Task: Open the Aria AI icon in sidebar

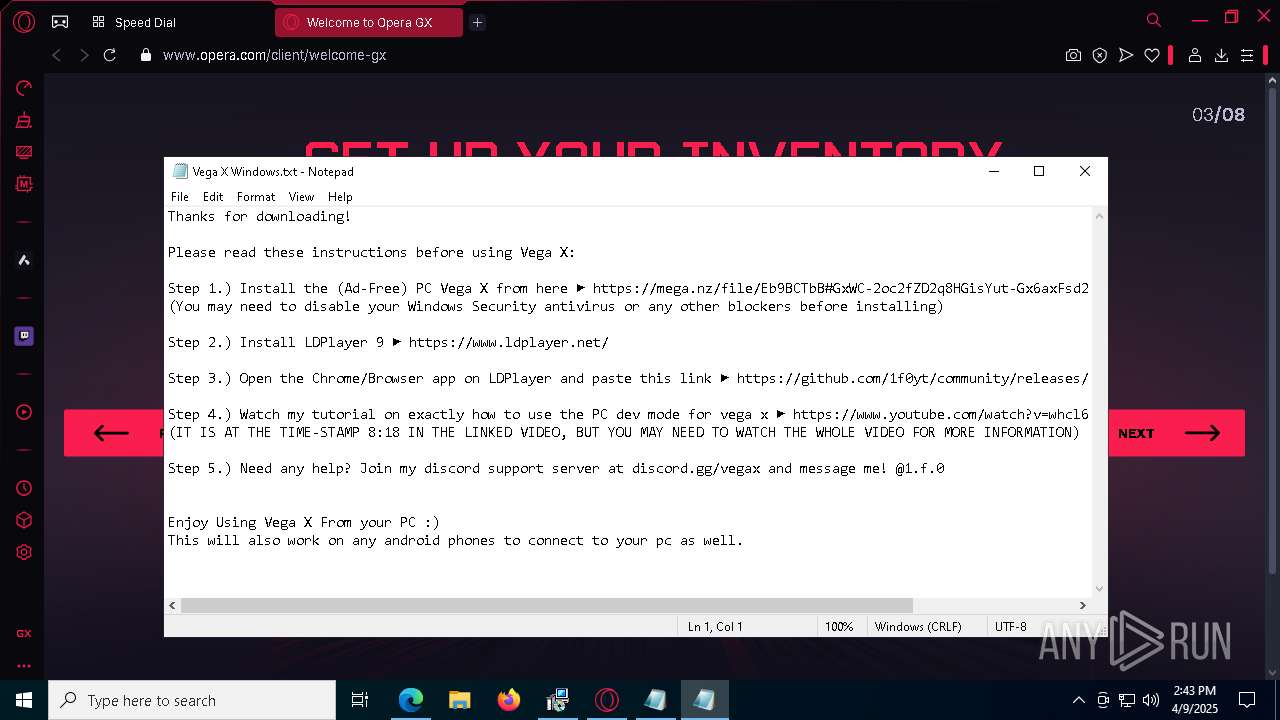Action: click(x=24, y=260)
